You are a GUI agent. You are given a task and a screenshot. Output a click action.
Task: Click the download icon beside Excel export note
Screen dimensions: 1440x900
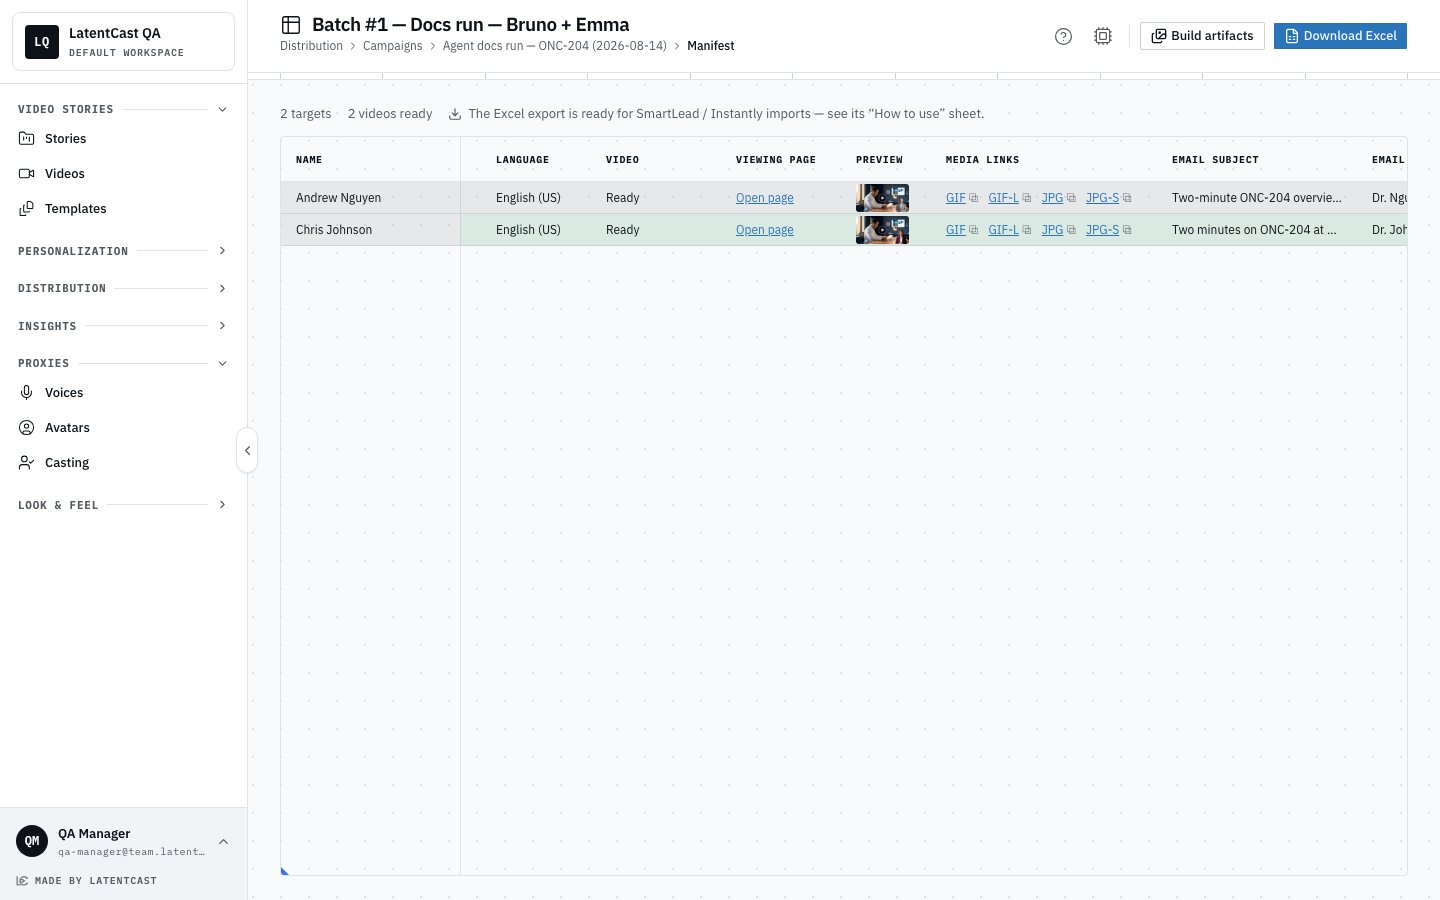(x=455, y=114)
